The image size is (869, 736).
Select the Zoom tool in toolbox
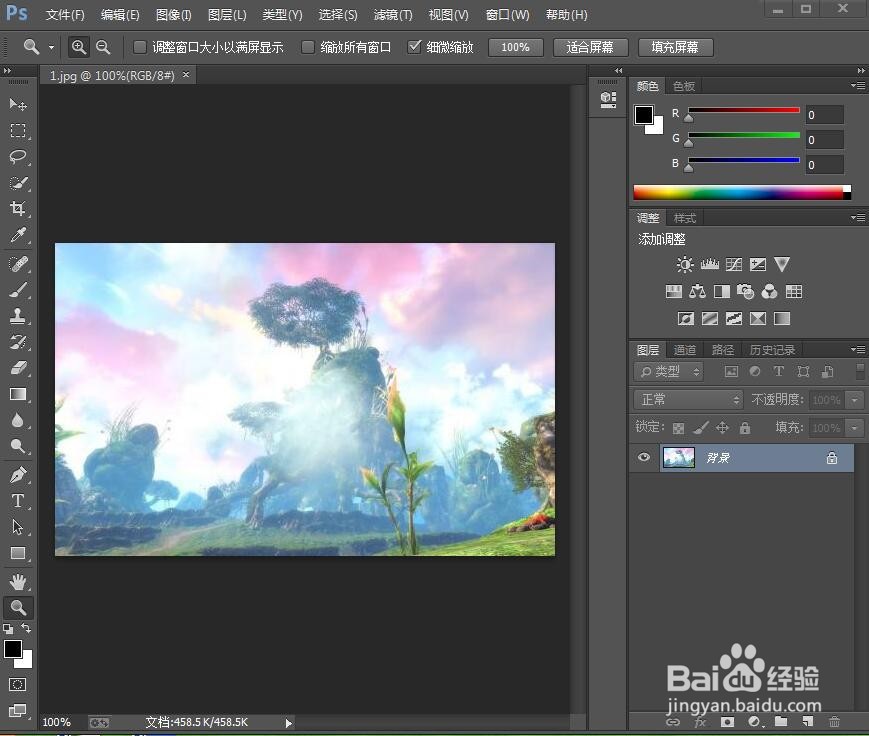coord(18,607)
